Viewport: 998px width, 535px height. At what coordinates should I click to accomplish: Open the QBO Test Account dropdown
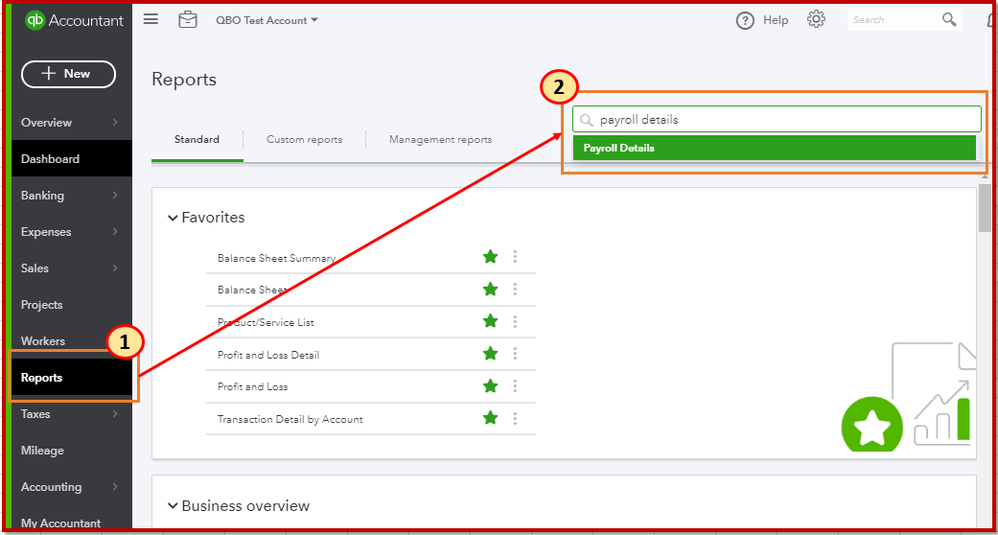tap(266, 20)
